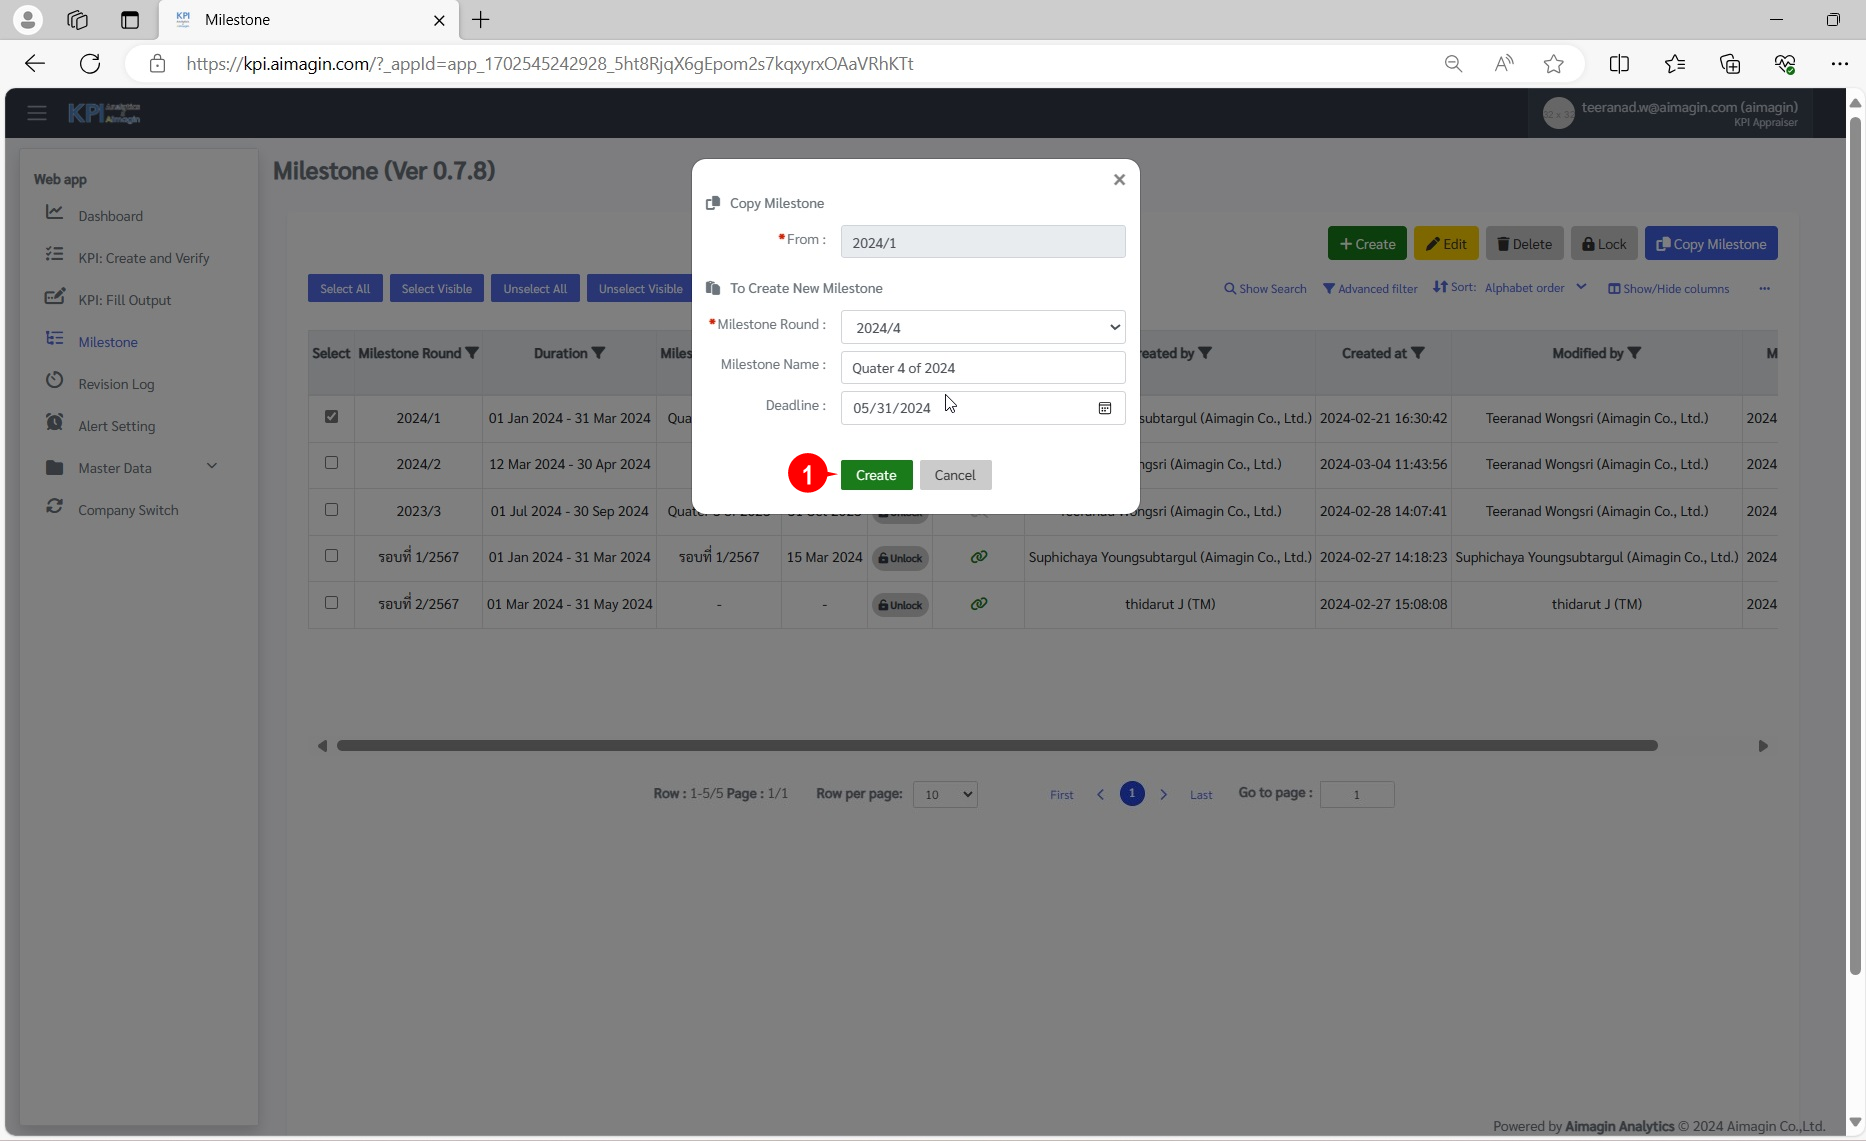Click the hamburger menu icon

tap(37, 113)
